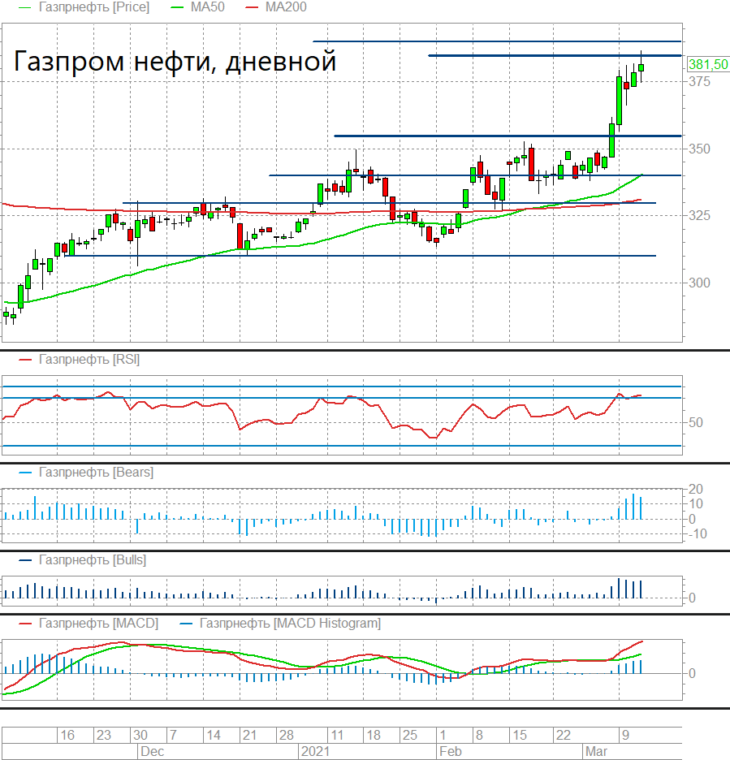Click the 350 price axis label

[699, 149]
